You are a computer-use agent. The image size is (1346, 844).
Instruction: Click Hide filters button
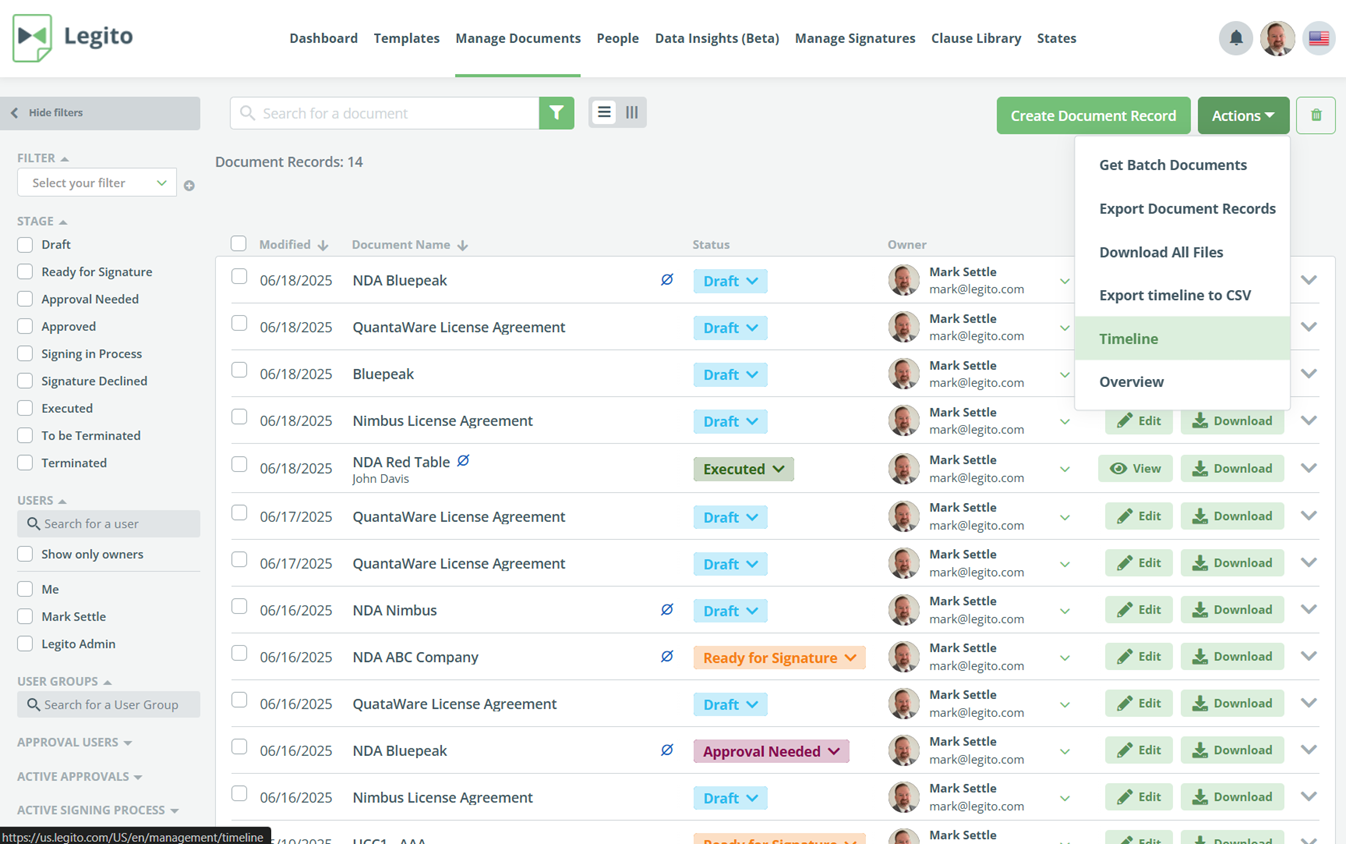(100, 113)
